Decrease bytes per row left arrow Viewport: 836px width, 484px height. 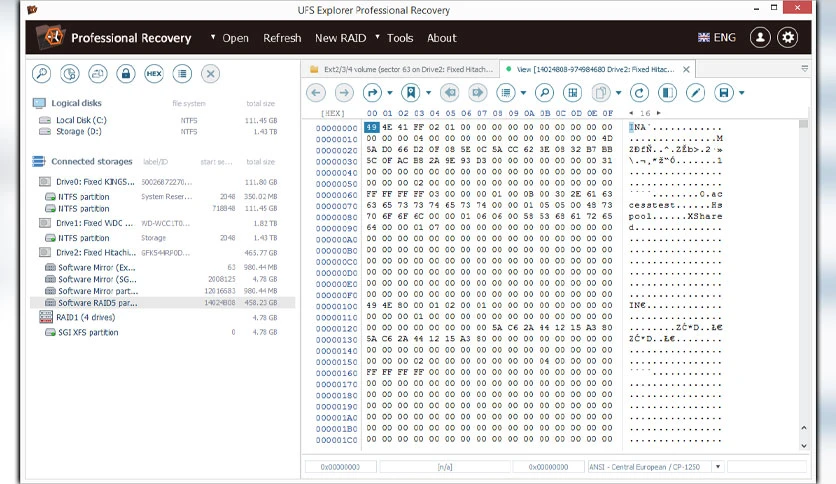(631, 113)
